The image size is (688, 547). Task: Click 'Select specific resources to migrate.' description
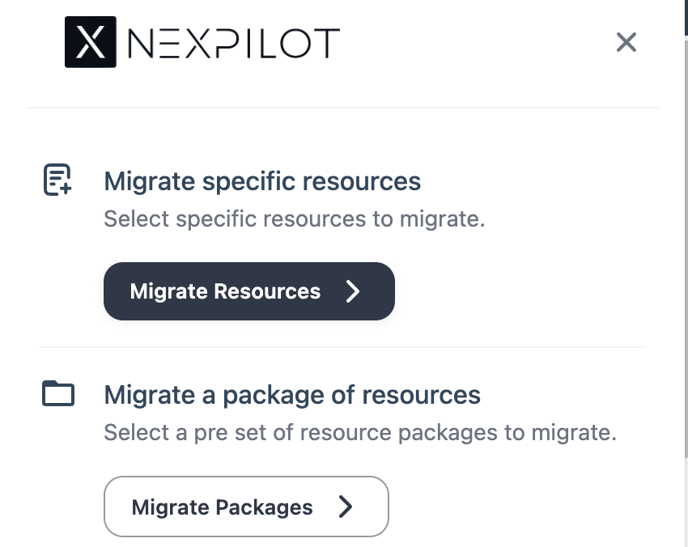point(294,218)
